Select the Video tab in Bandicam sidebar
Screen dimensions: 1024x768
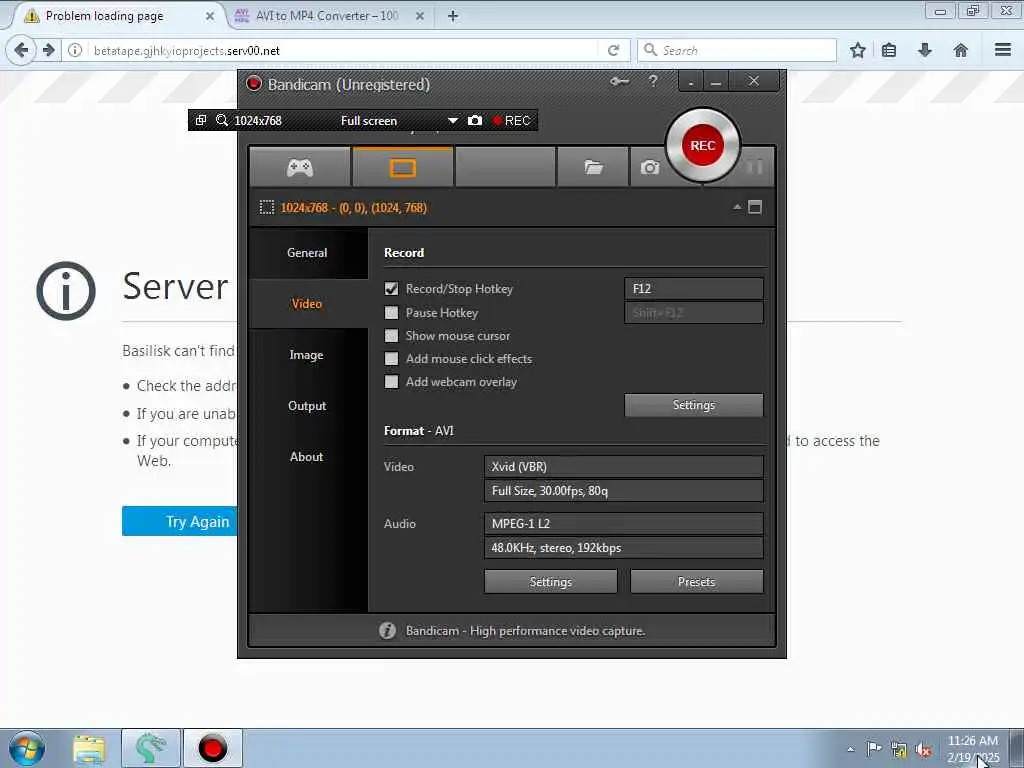[307, 304]
